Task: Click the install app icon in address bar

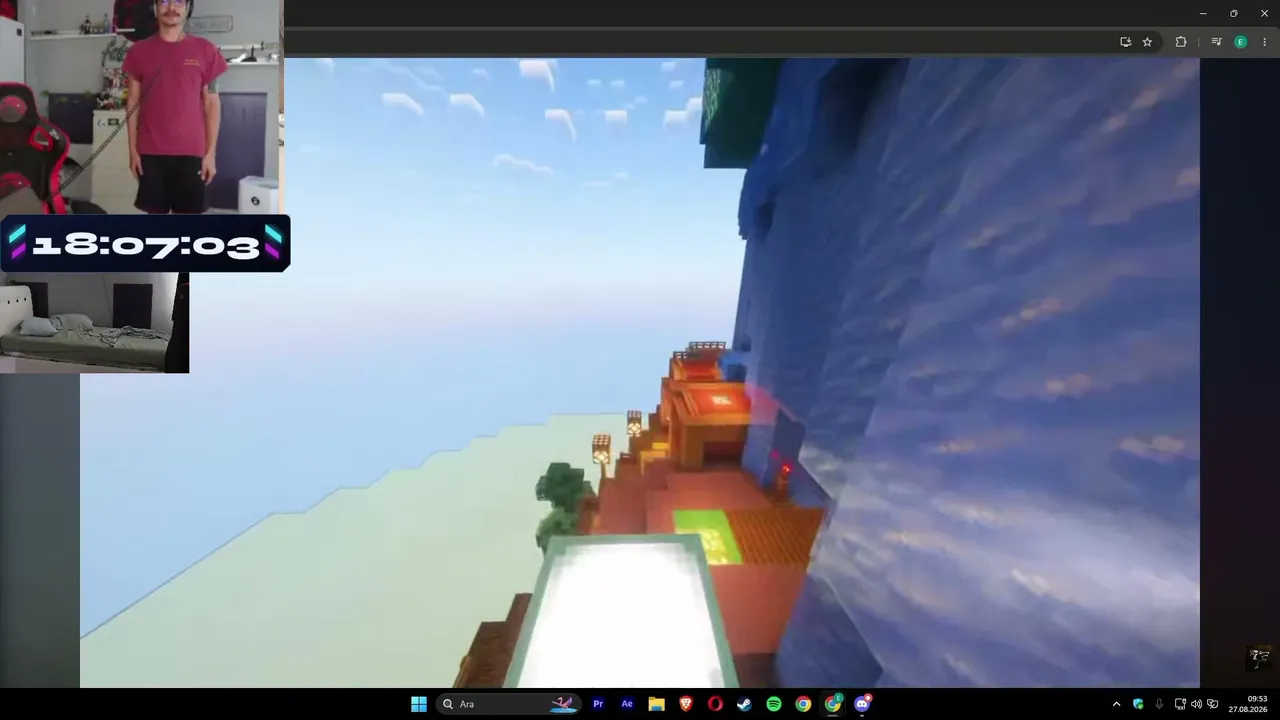Action: (x=1126, y=42)
